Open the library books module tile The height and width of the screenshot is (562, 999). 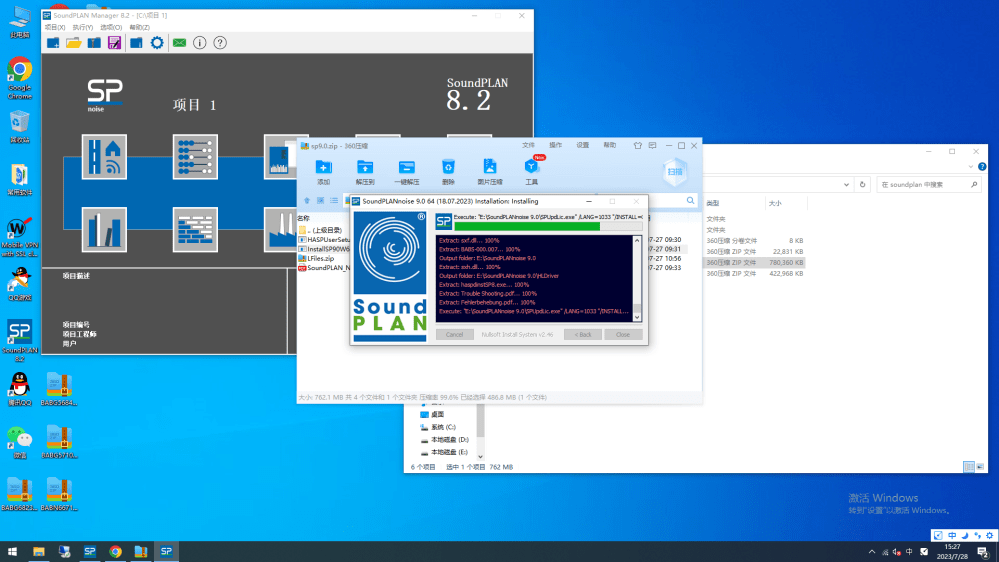pyautogui.click(x=104, y=229)
